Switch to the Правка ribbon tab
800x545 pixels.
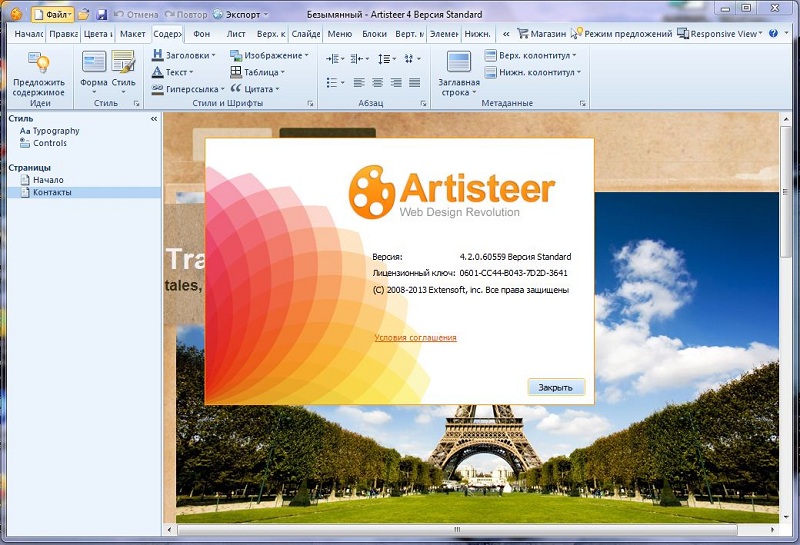(x=63, y=34)
